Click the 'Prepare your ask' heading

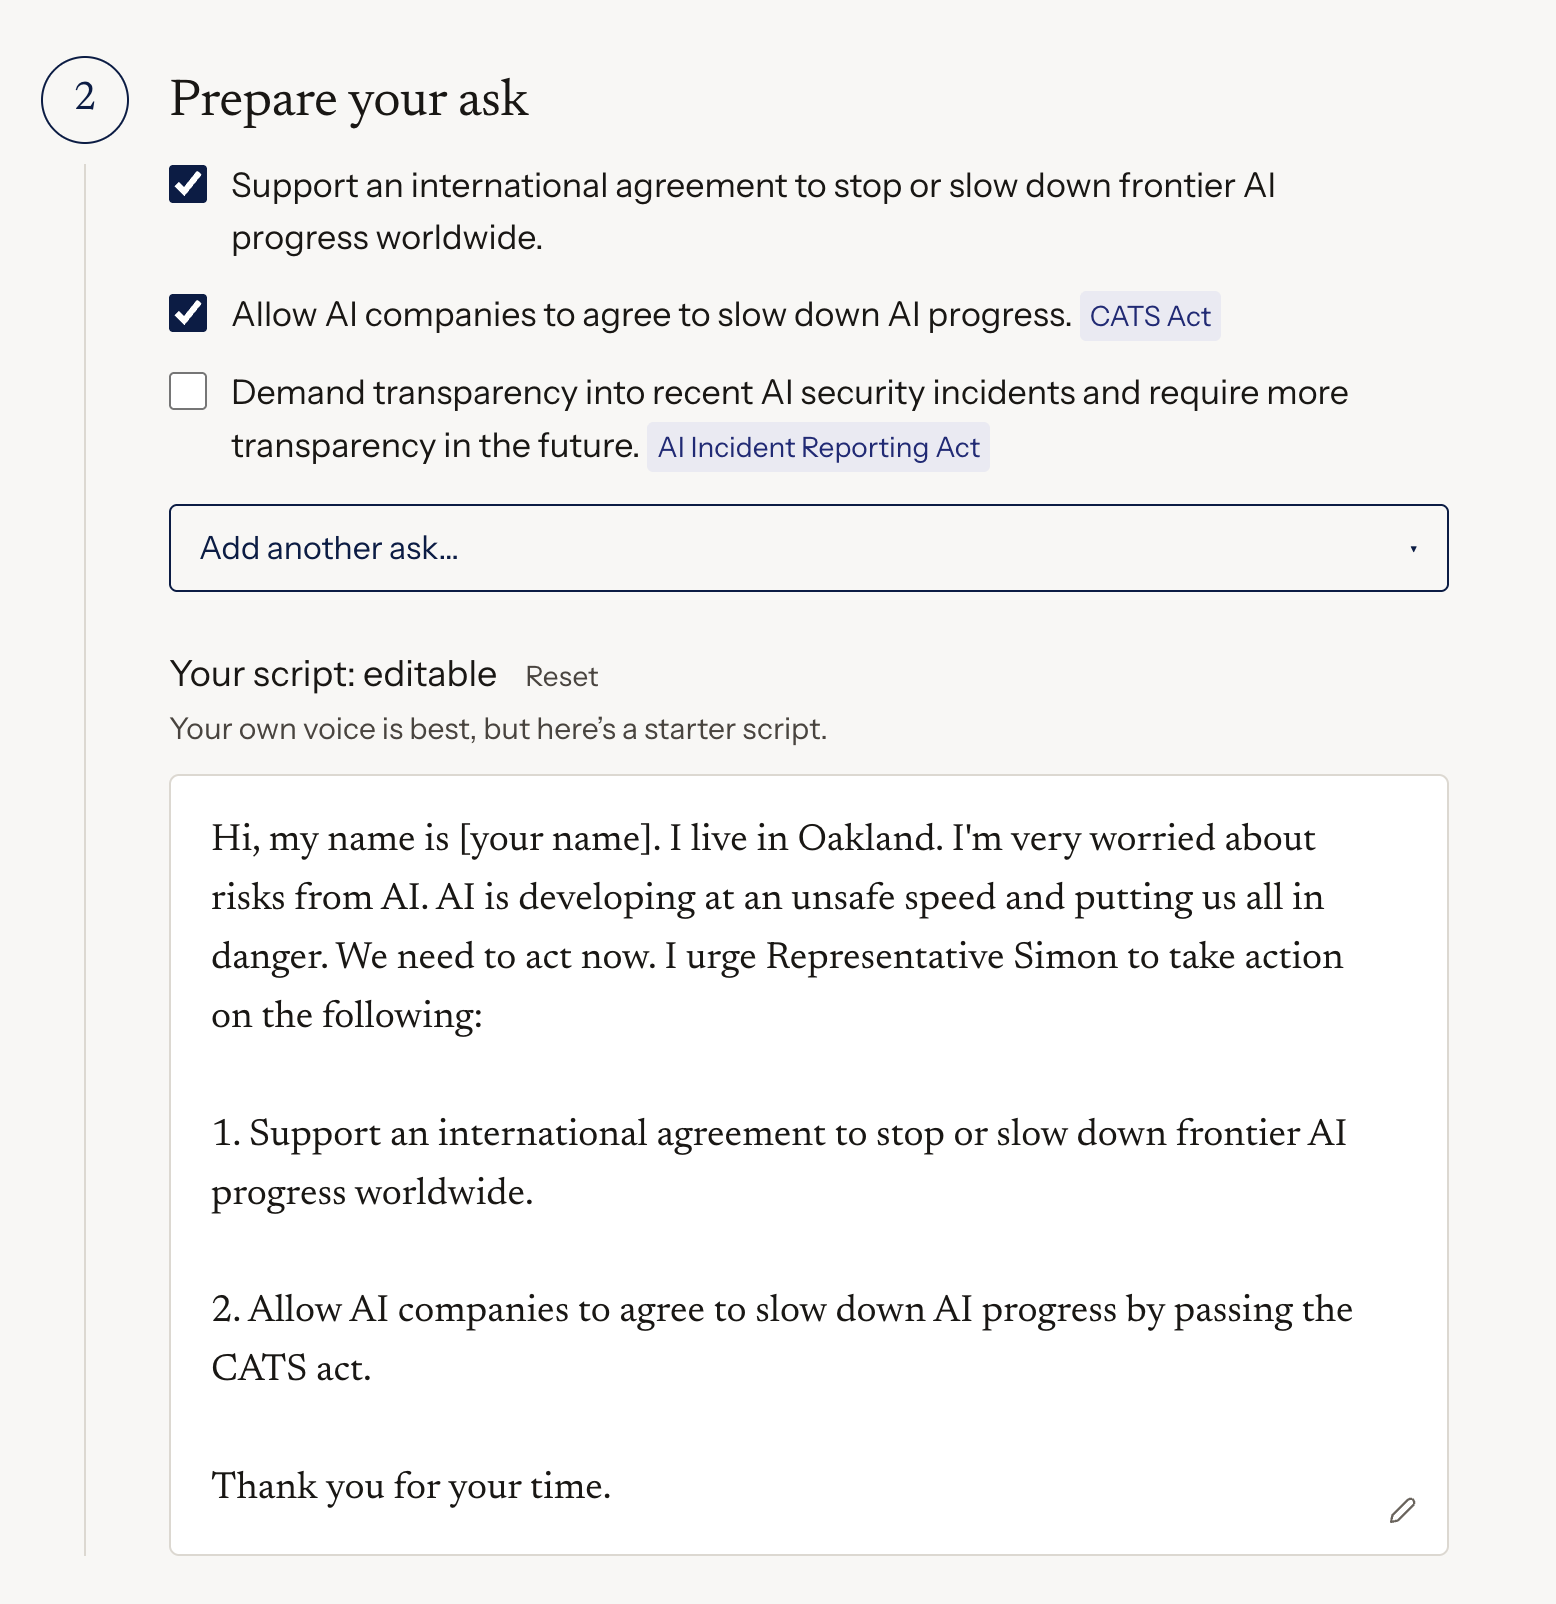pyautogui.click(x=349, y=99)
